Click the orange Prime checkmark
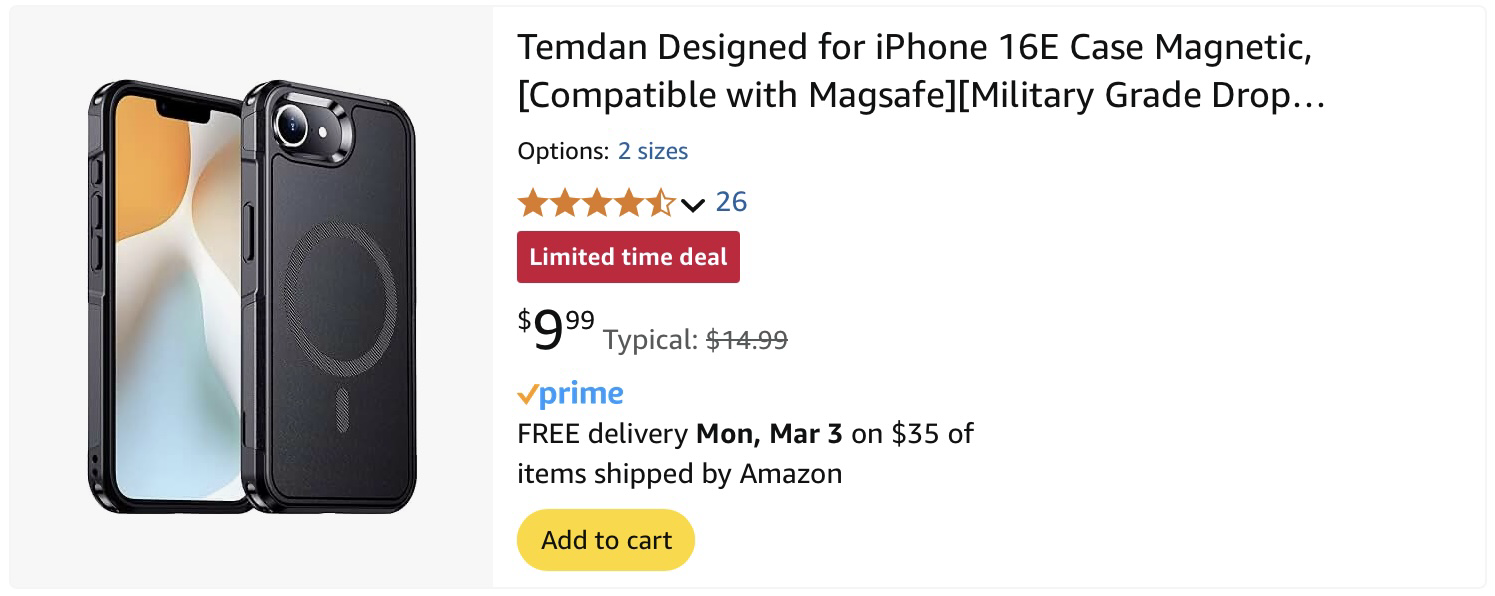Screen dimensions: 1495x596 (527, 395)
